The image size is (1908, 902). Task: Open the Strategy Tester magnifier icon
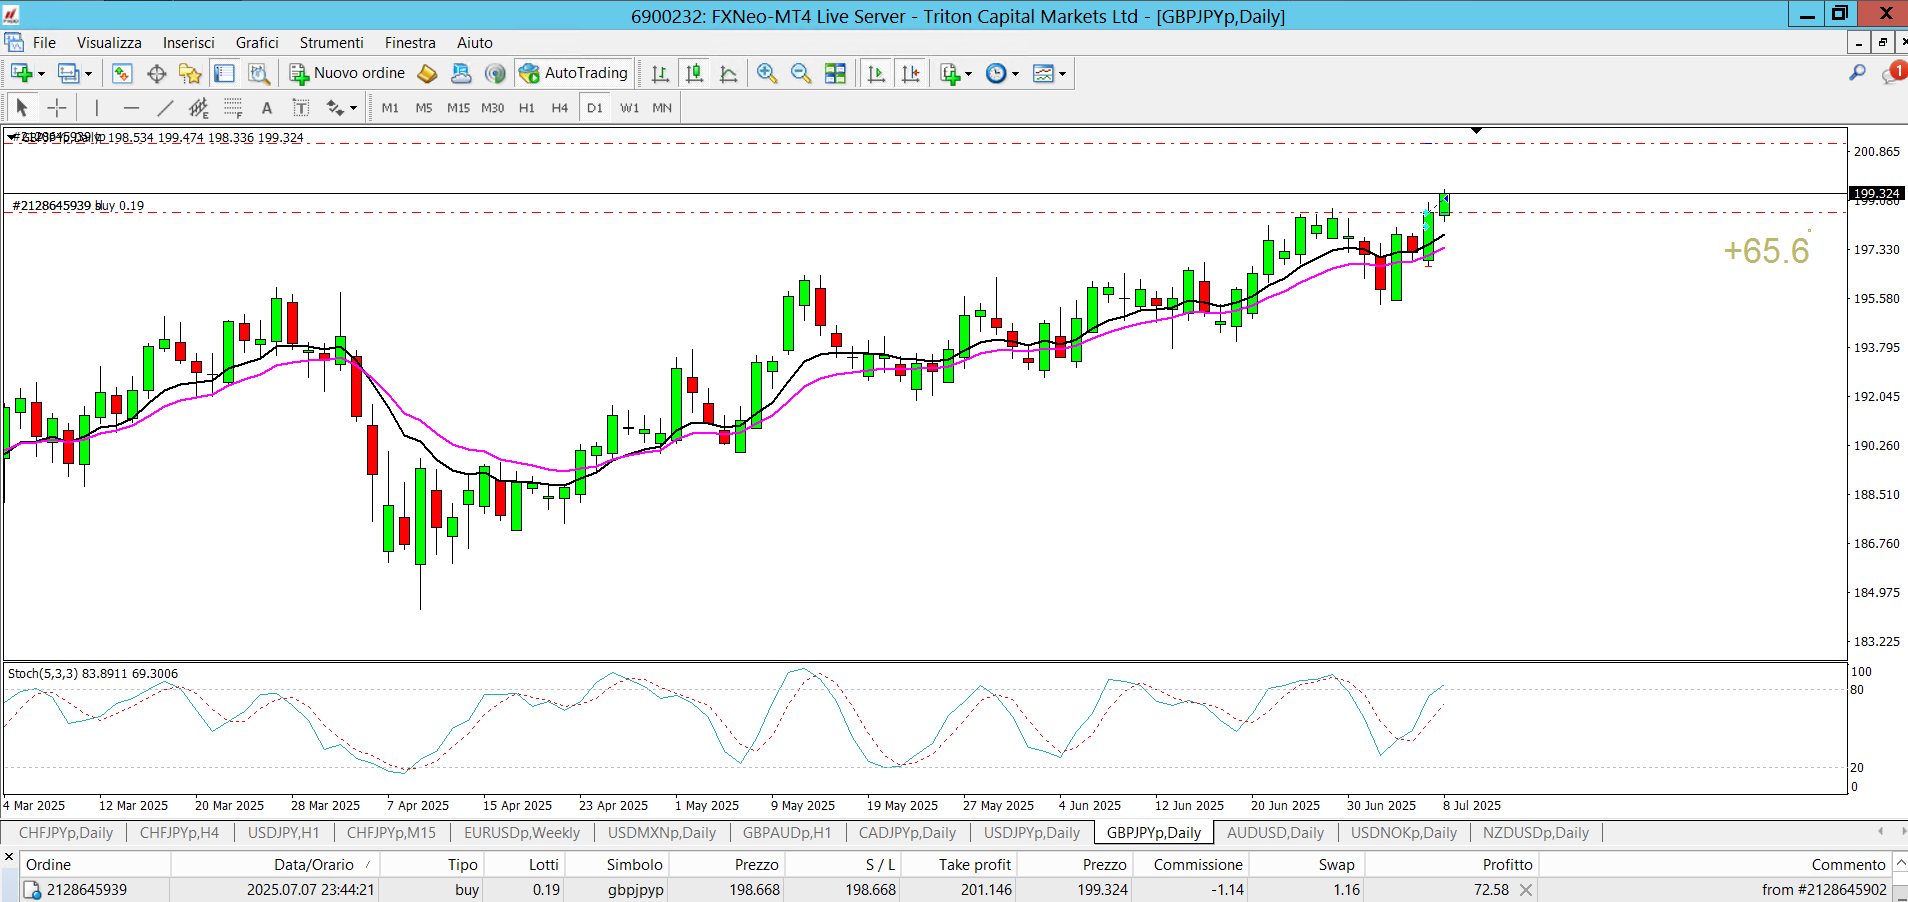coord(259,73)
